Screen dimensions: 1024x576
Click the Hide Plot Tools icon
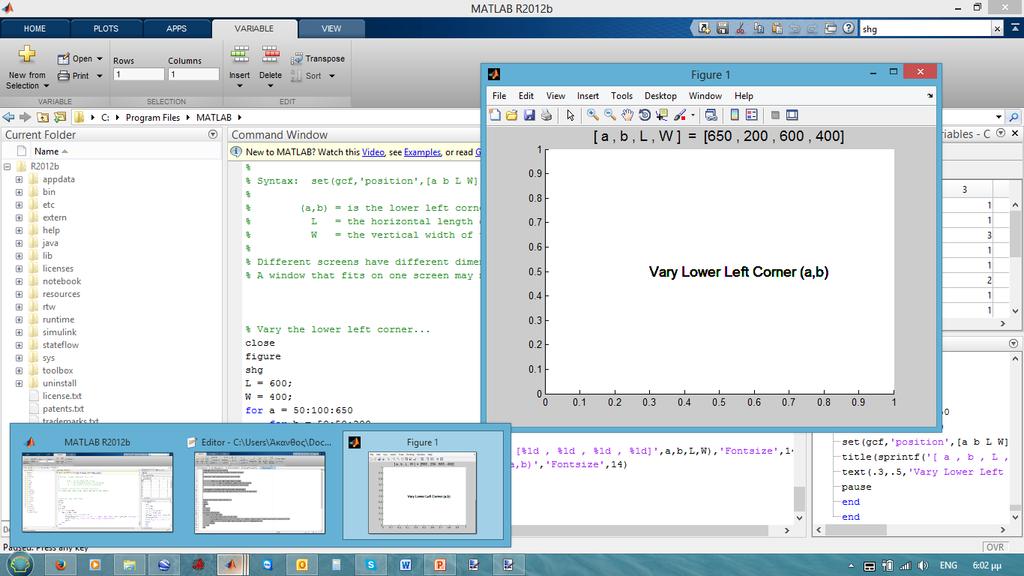(775, 115)
